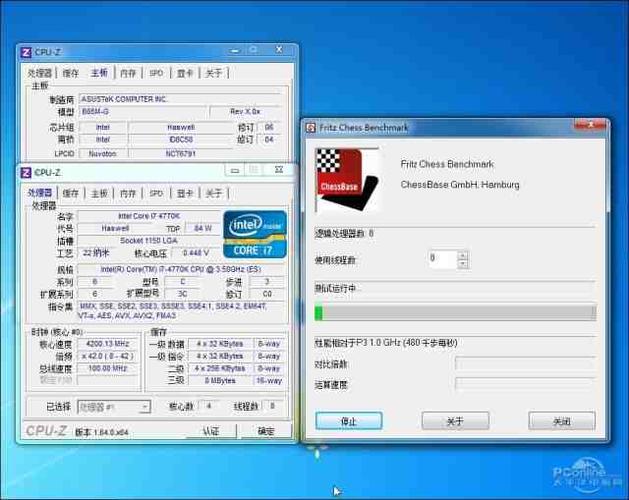
Task: Click the 关于 button in Fritz Chess Benchmark
Action: click(x=455, y=421)
